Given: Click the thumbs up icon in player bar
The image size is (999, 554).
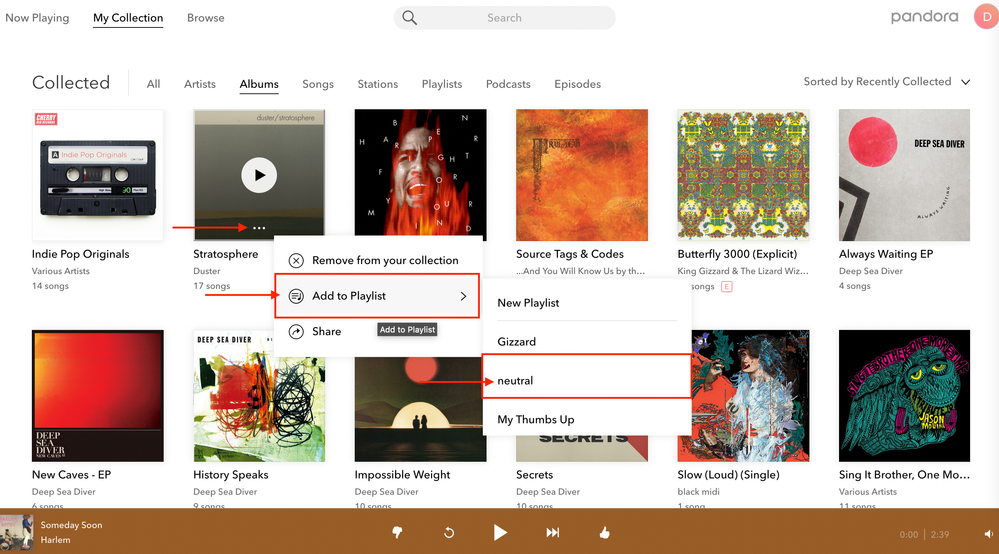Looking at the screenshot, I should (x=604, y=533).
